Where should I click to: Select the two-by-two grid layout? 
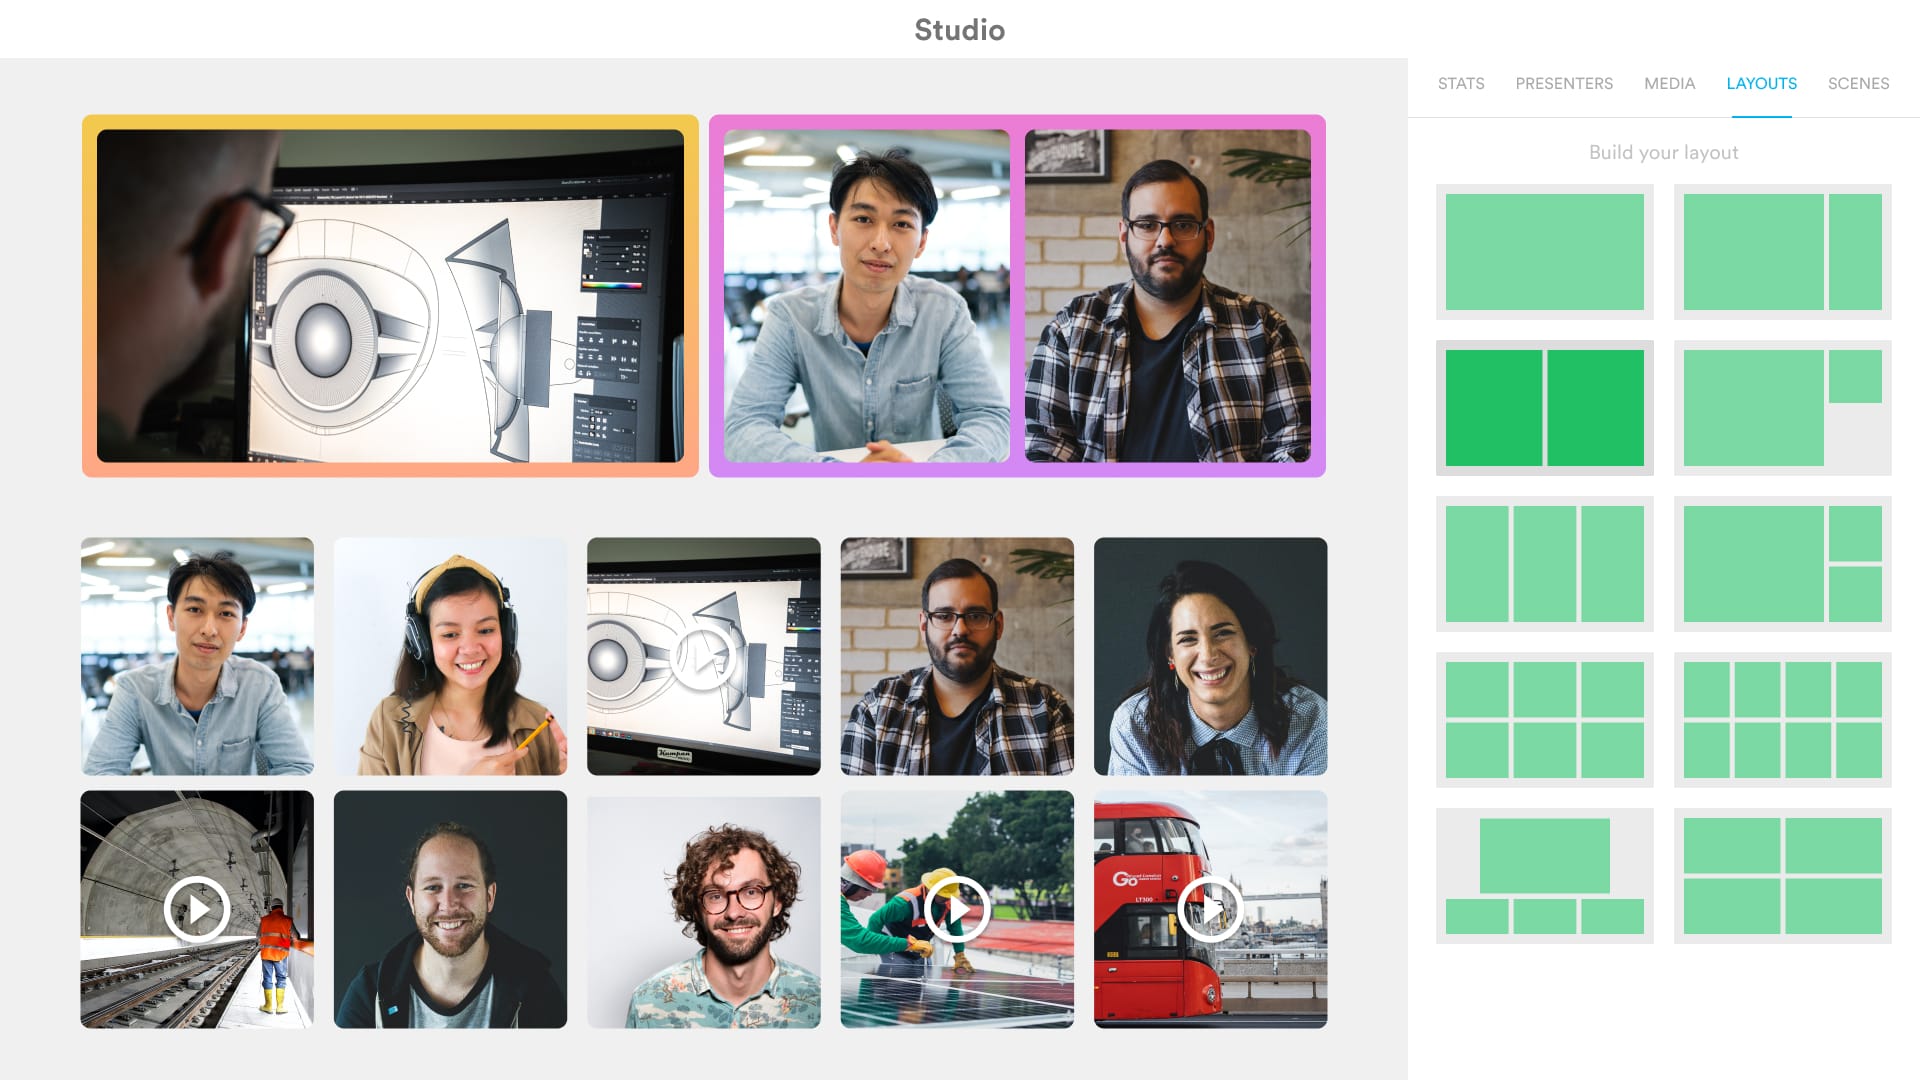click(x=1782, y=876)
